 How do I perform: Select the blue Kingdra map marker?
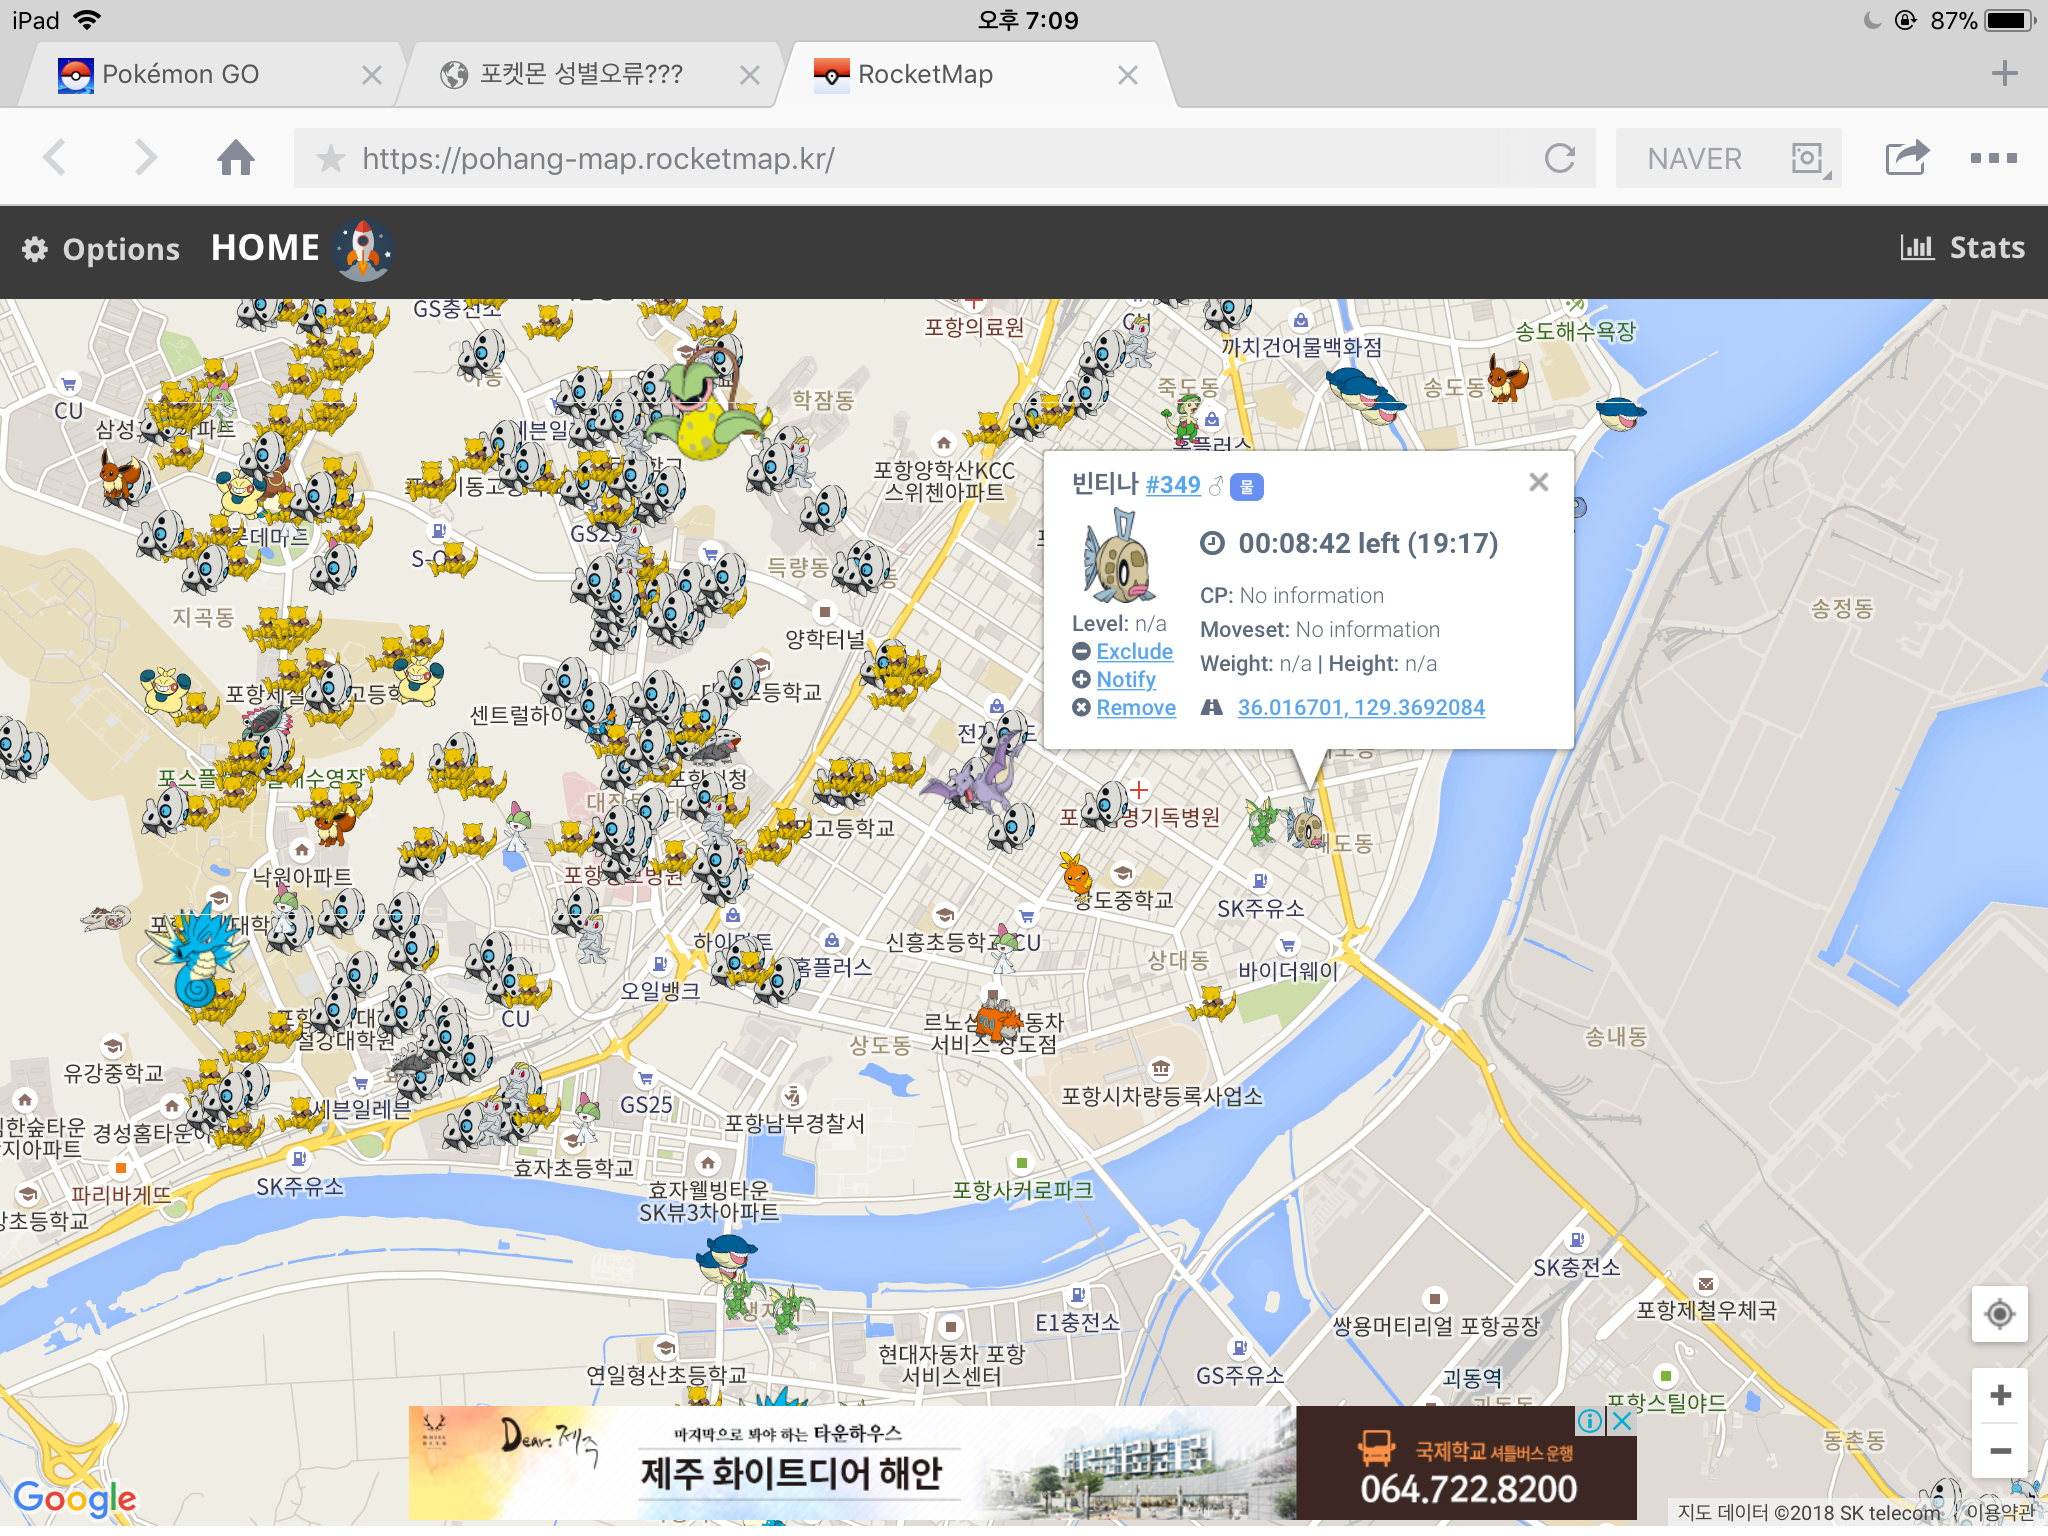tap(199, 958)
